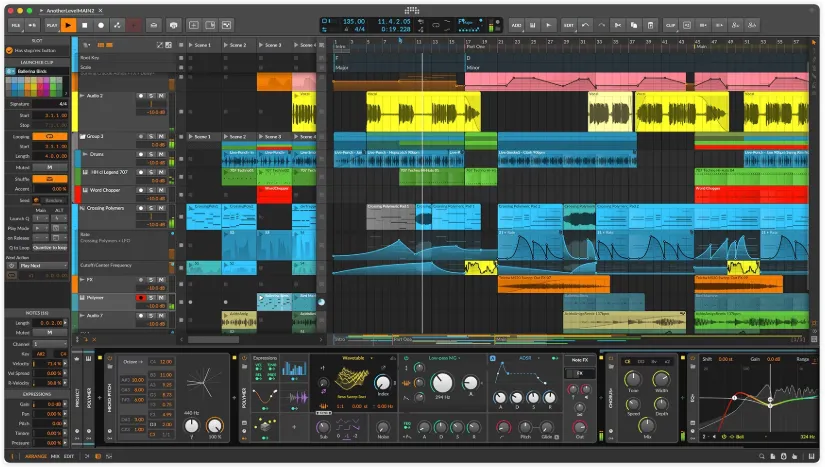Toggle the 'Has stop/rec button' checkbox
The width and height of the screenshot is (825, 467).
[9, 50]
